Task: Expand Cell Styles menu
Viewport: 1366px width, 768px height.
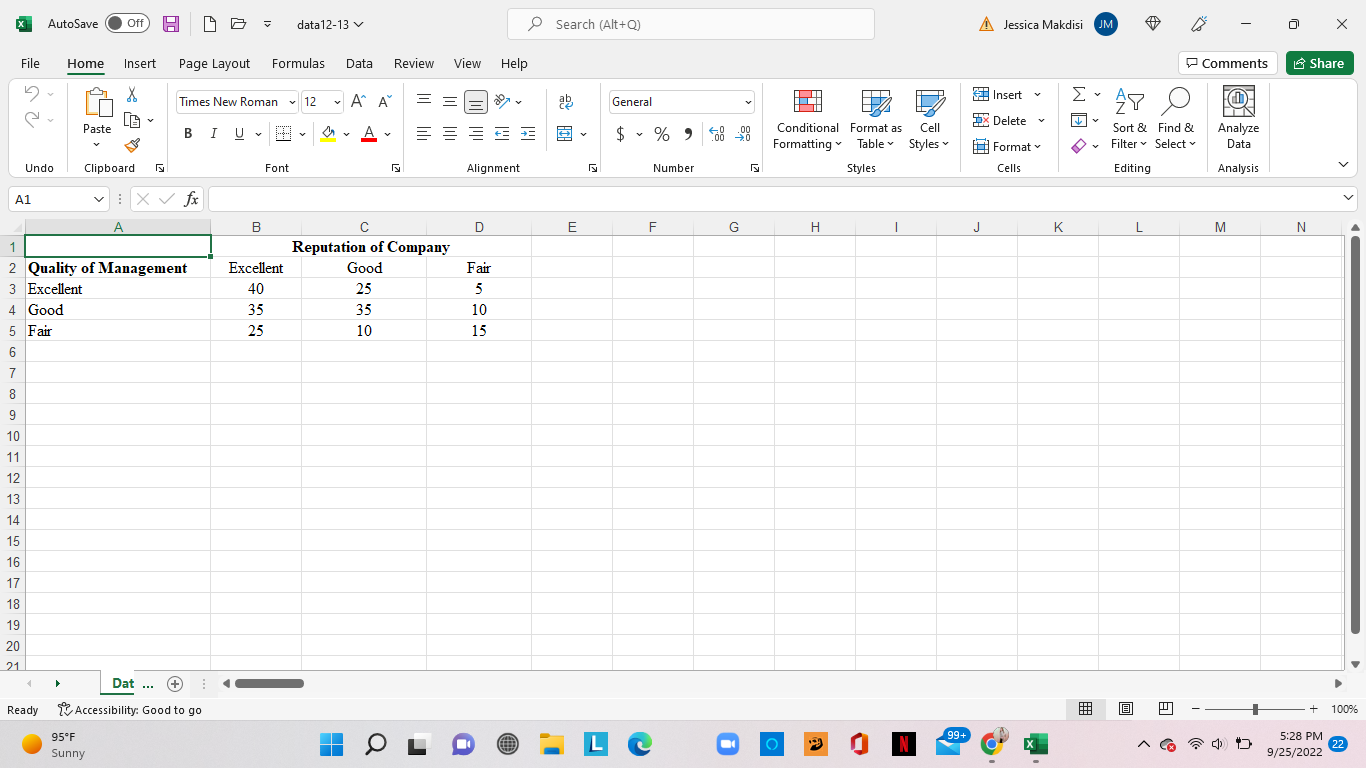Action: [x=930, y=119]
